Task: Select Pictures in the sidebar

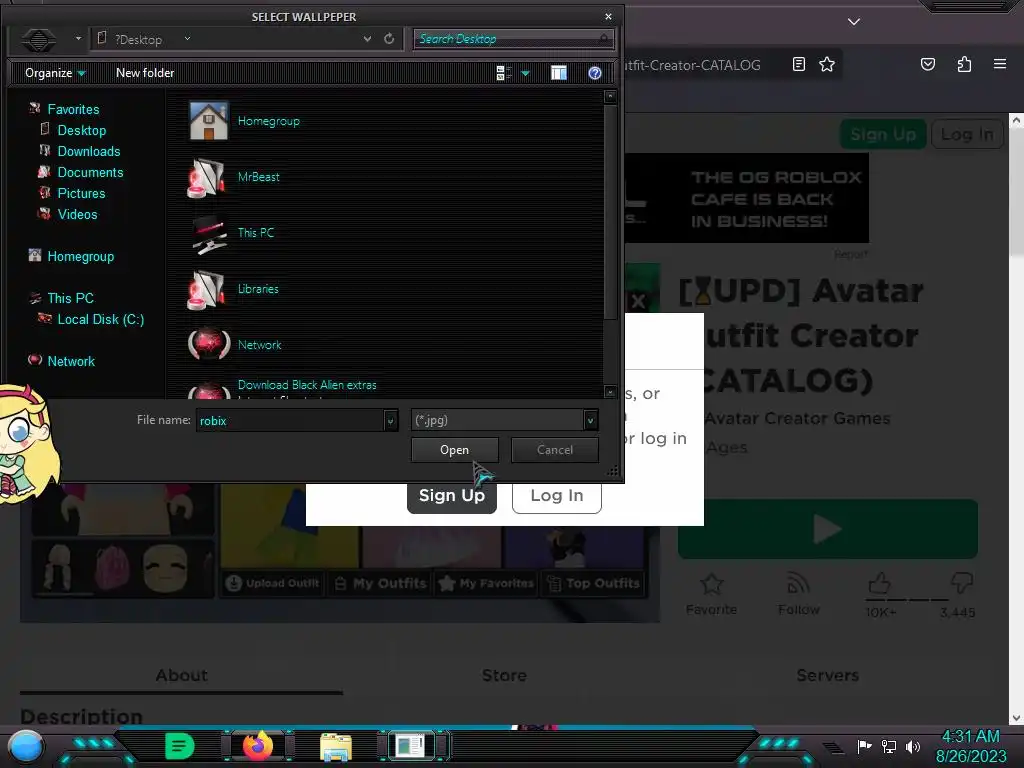Action: coord(81,193)
